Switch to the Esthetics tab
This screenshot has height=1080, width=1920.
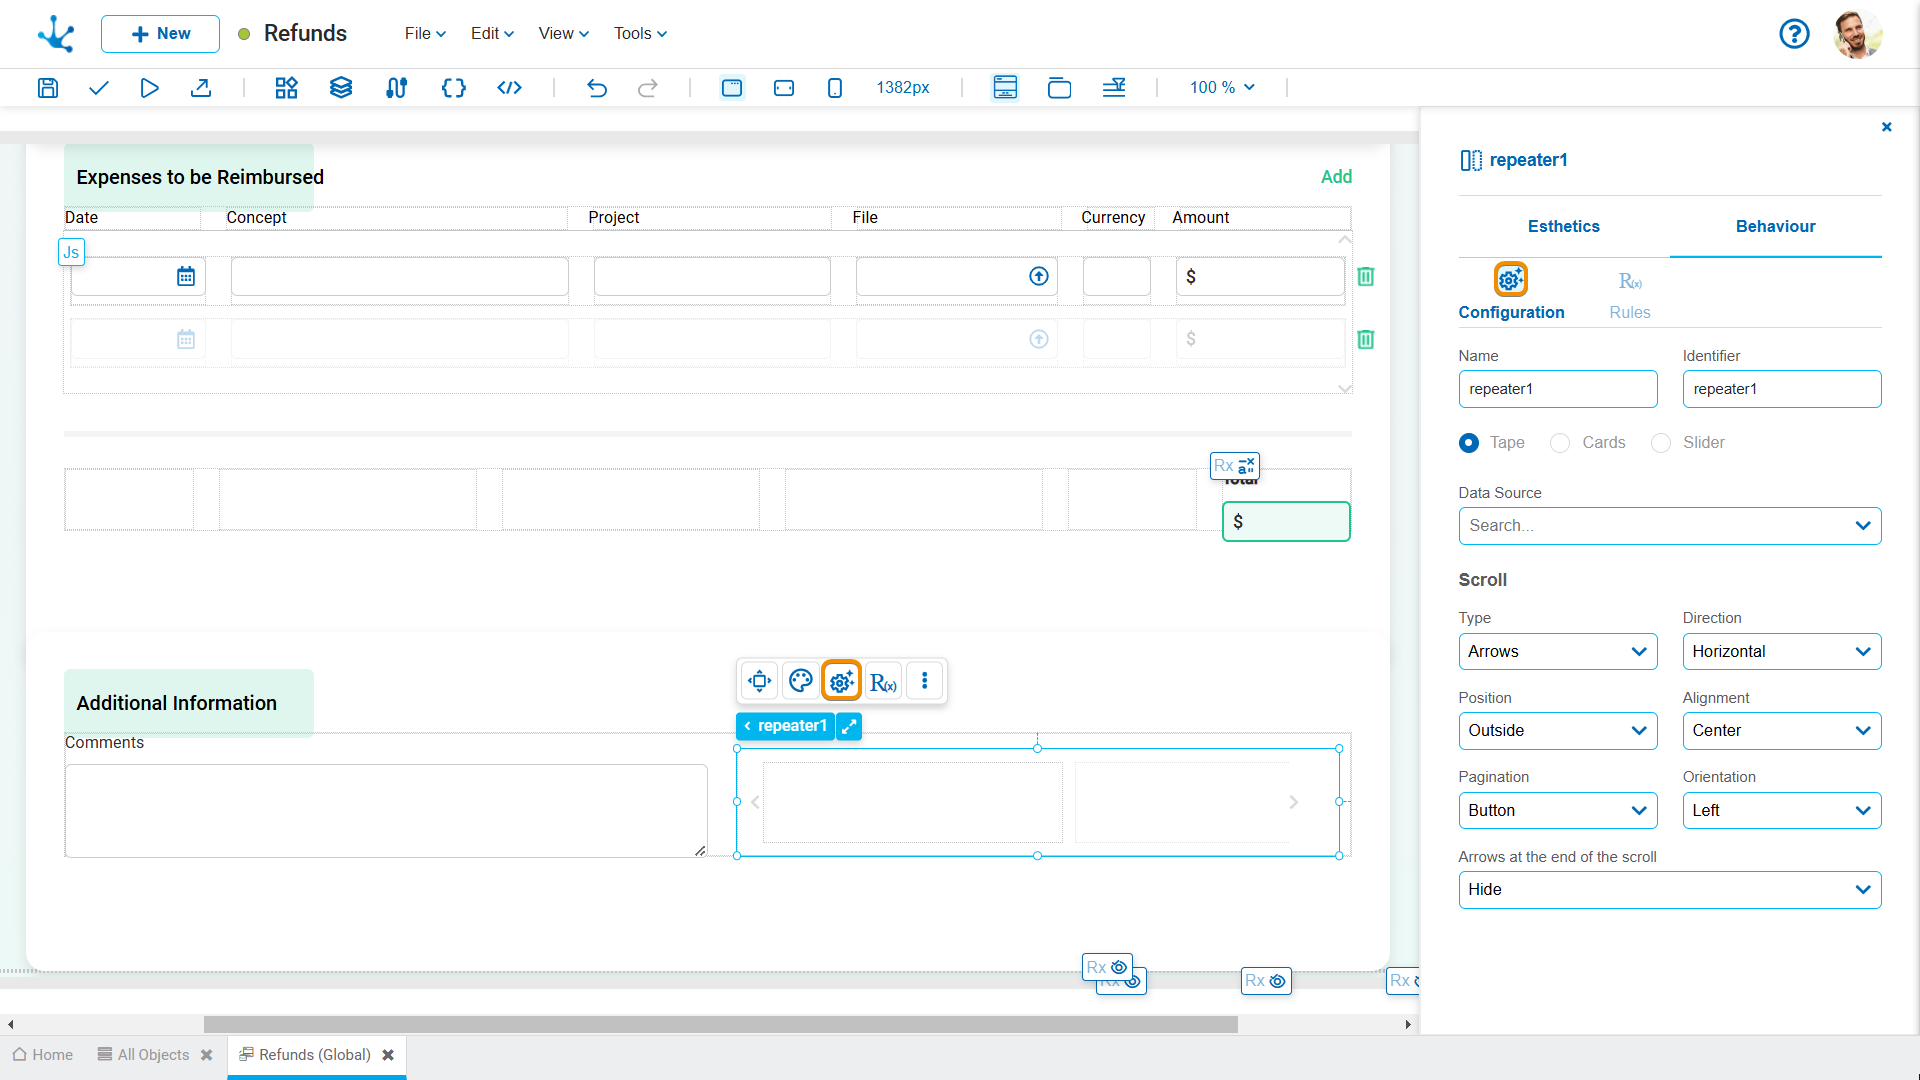pos(1563,227)
